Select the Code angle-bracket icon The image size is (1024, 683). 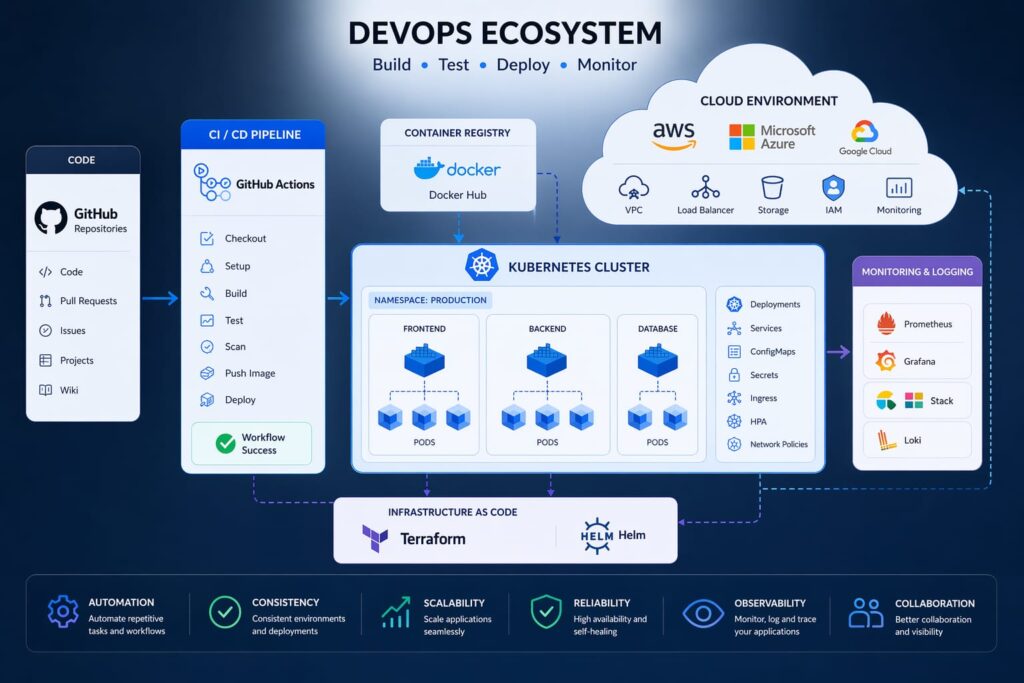click(x=45, y=272)
